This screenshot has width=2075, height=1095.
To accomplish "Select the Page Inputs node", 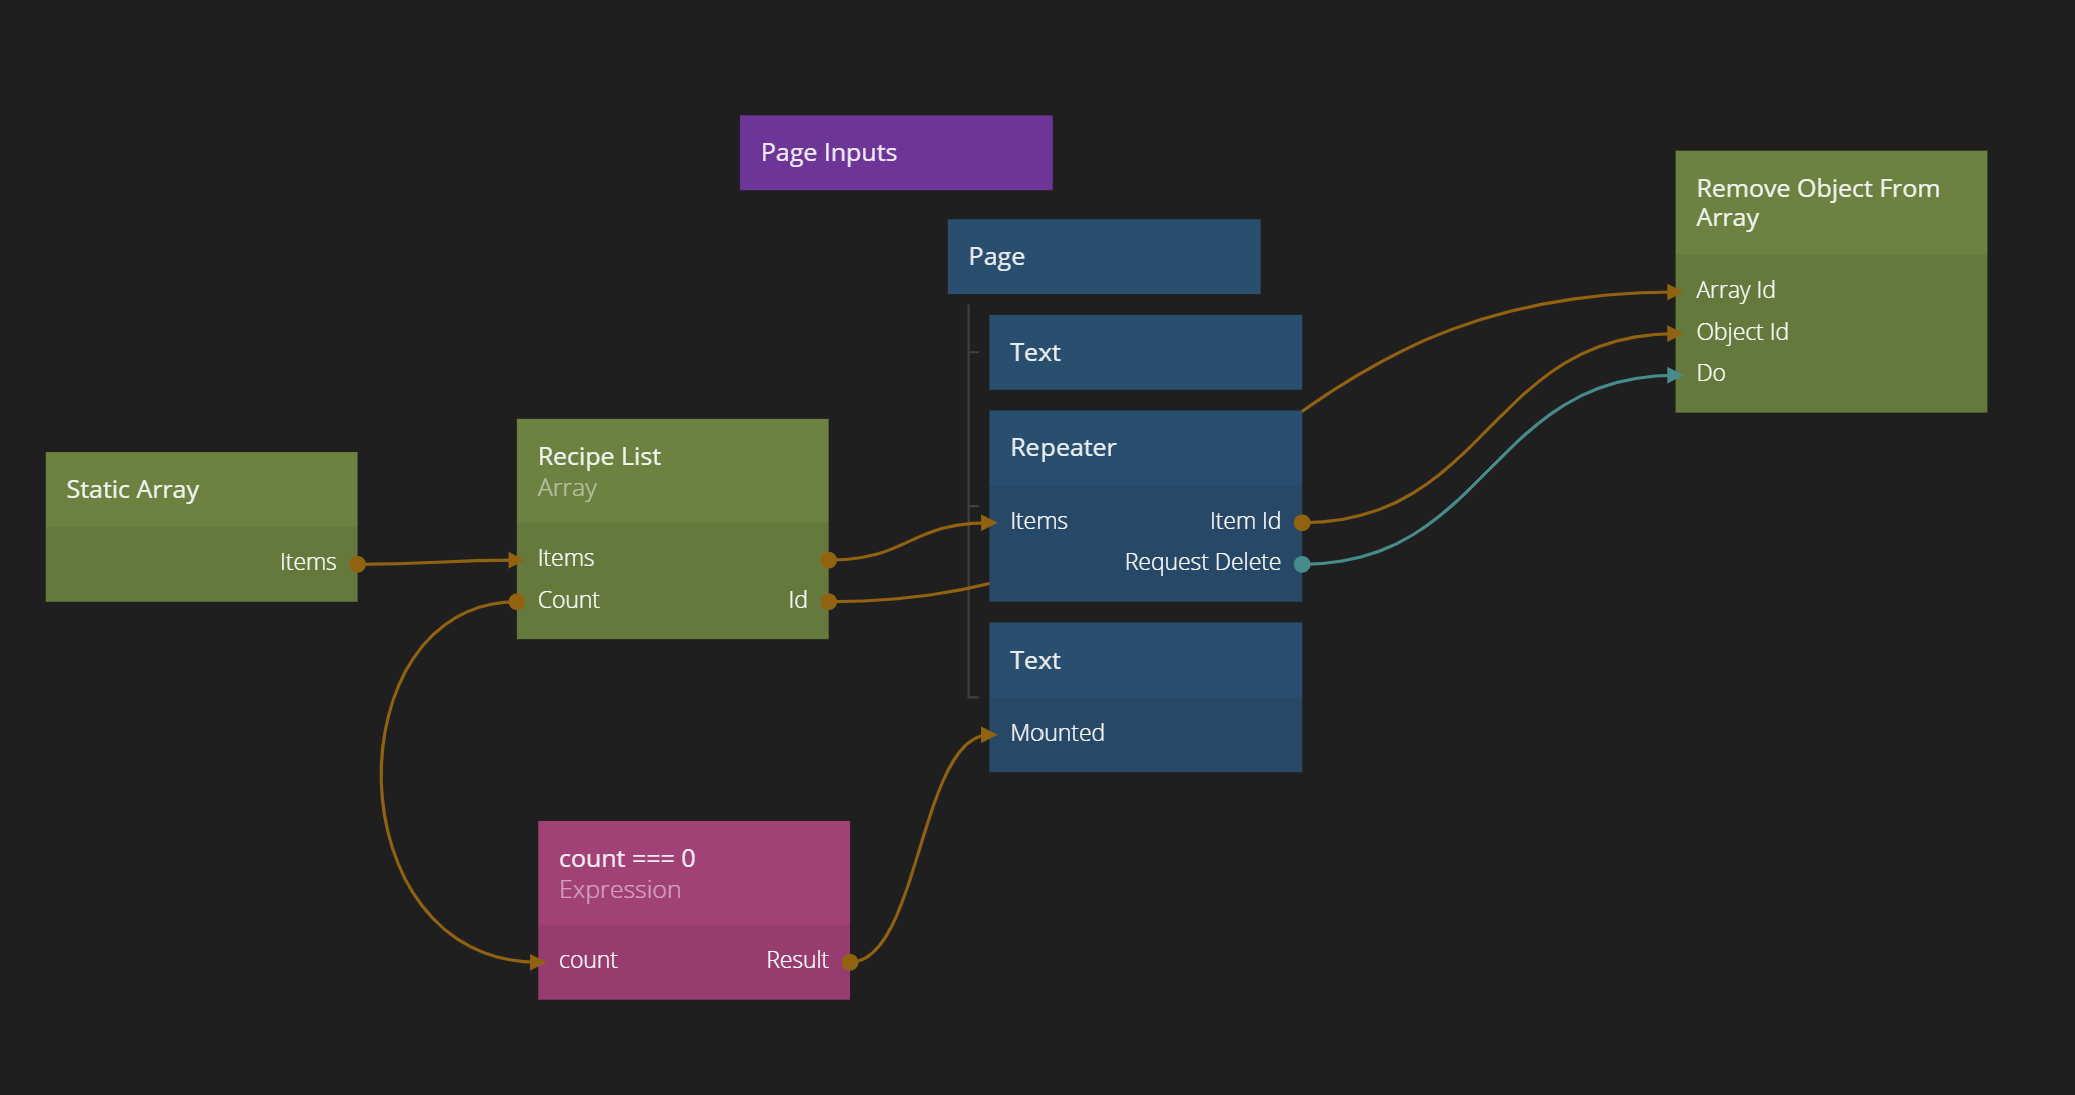I will tap(895, 153).
